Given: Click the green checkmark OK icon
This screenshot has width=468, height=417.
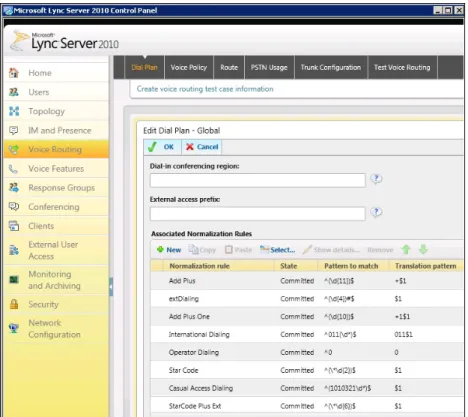Looking at the screenshot, I should pos(152,147).
